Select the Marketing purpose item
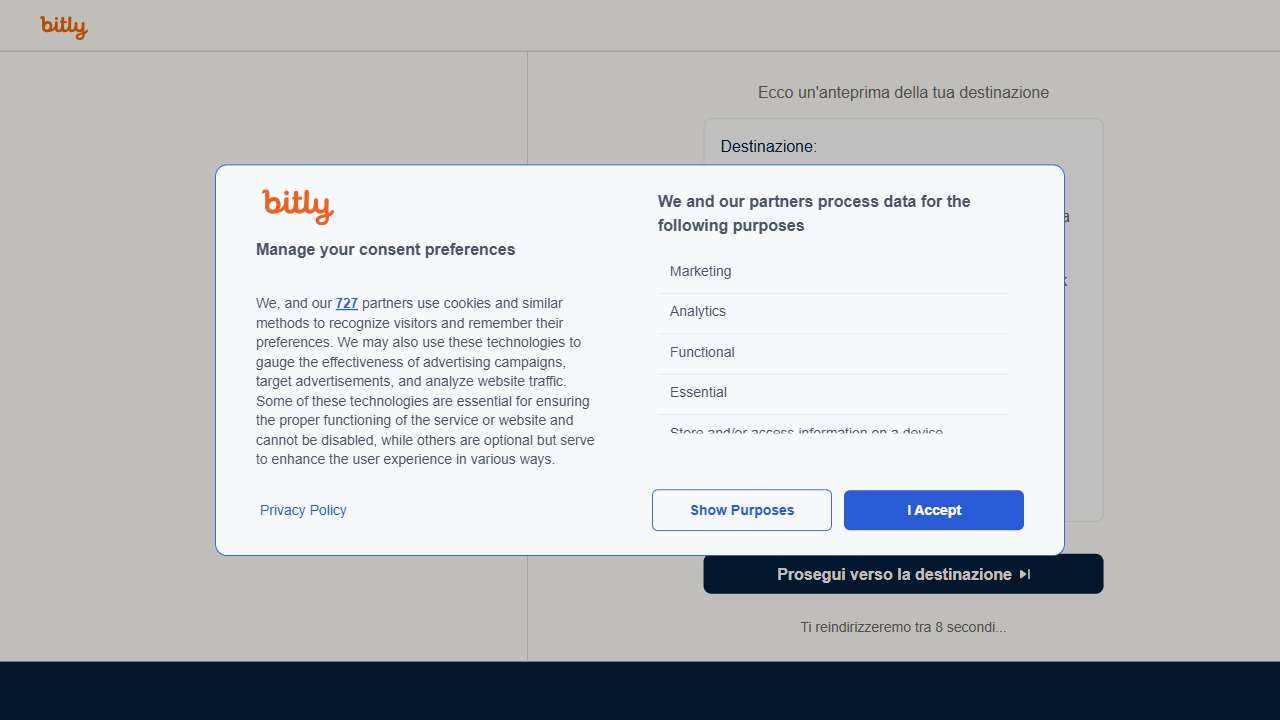 coord(700,271)
